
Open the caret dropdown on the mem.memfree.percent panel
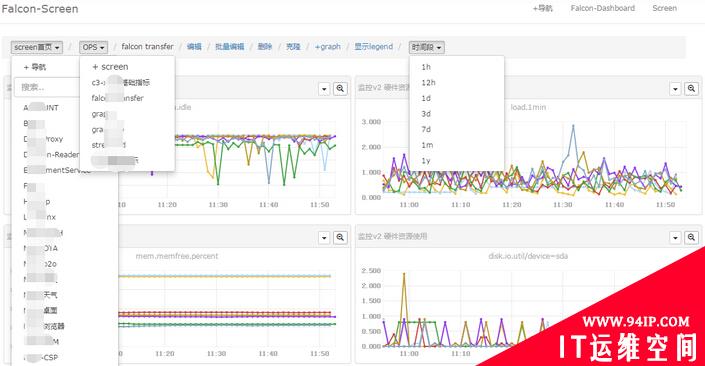click(x=324, y=237)
